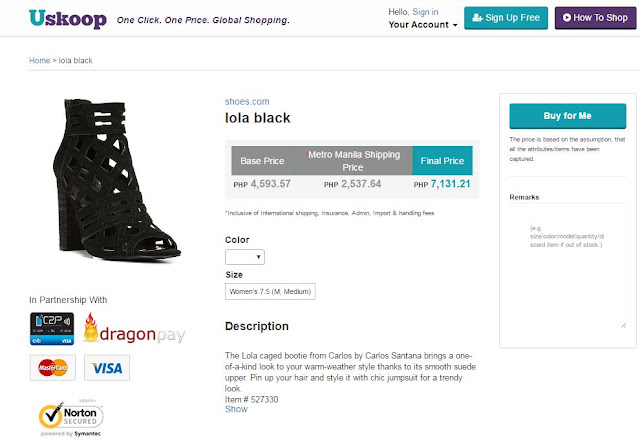Open the Color dropdown
640x440 pixels.
245,257
